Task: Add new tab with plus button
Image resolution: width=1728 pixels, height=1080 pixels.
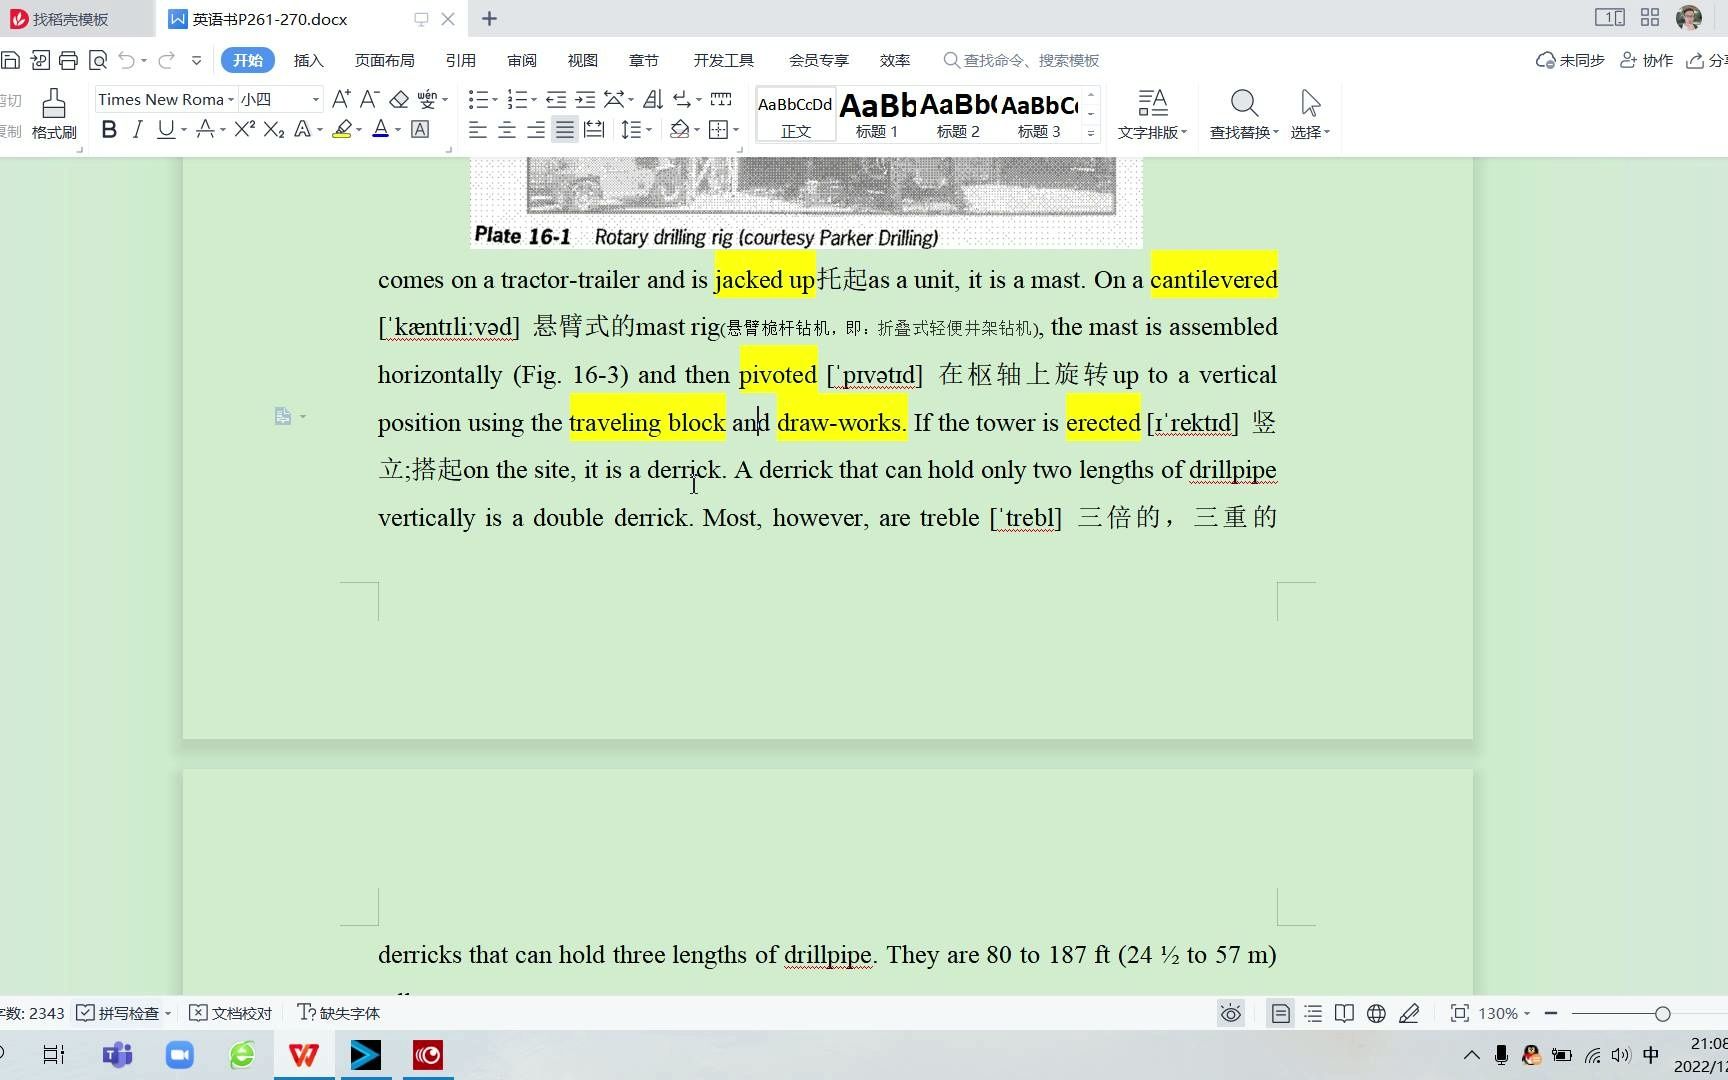Action: [x=489, y=19]
